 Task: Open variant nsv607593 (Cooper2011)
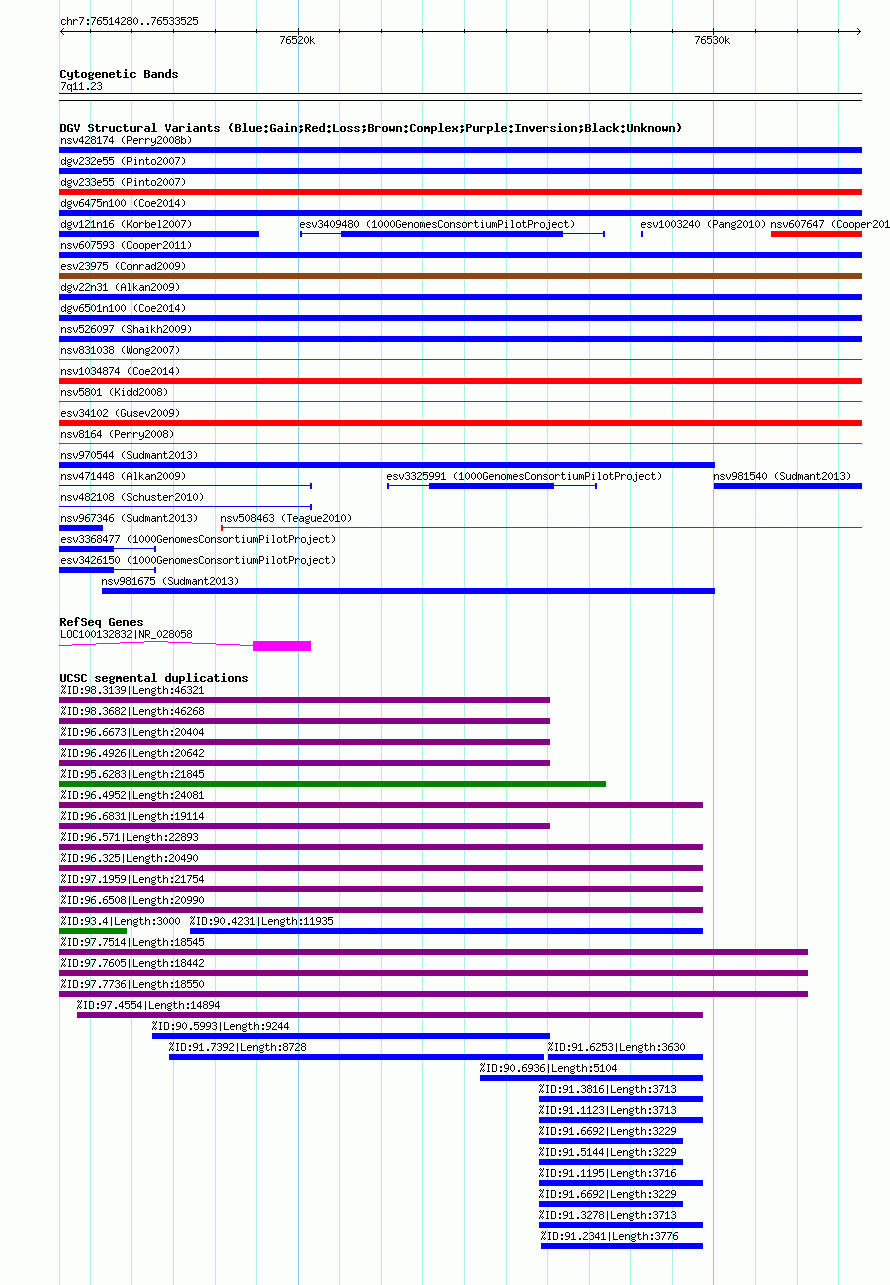126,245
